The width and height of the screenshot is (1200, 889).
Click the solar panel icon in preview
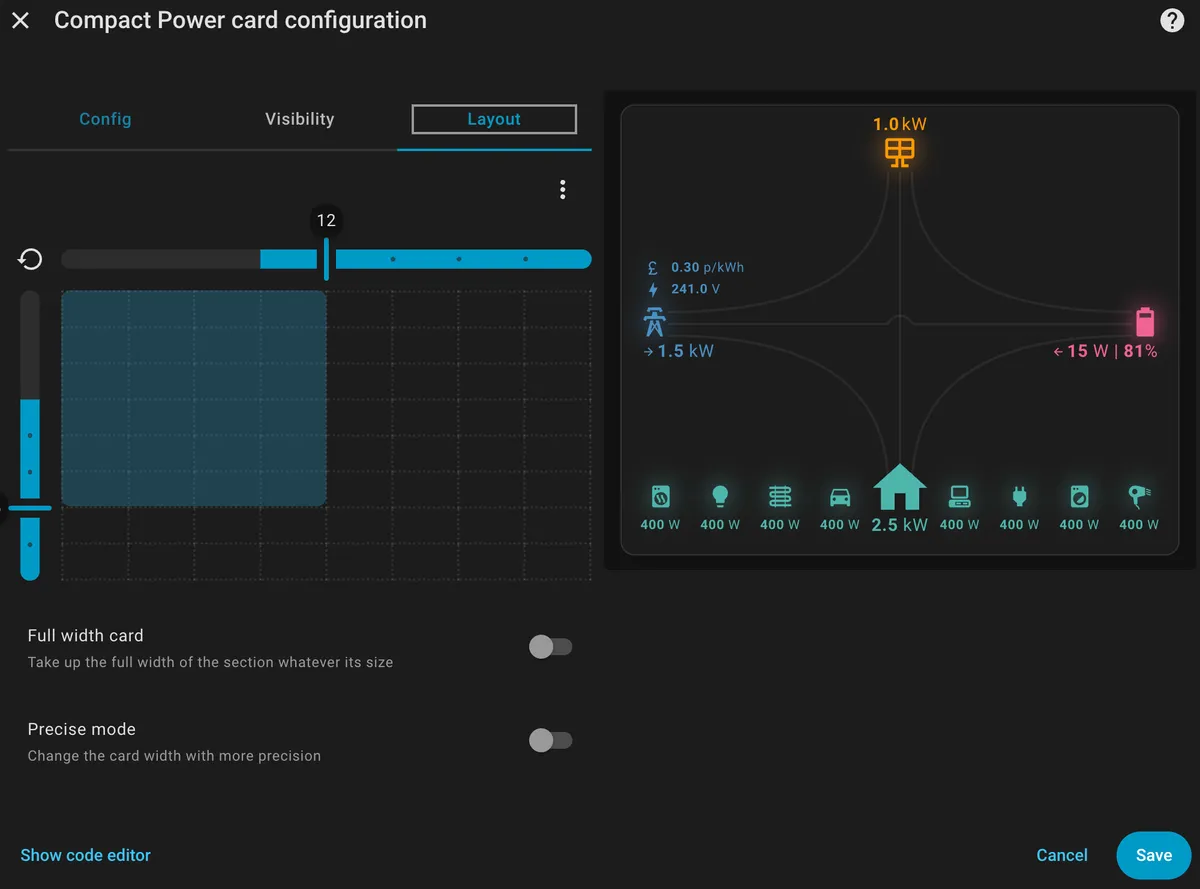pyautogui.click(x=900, y=152)
